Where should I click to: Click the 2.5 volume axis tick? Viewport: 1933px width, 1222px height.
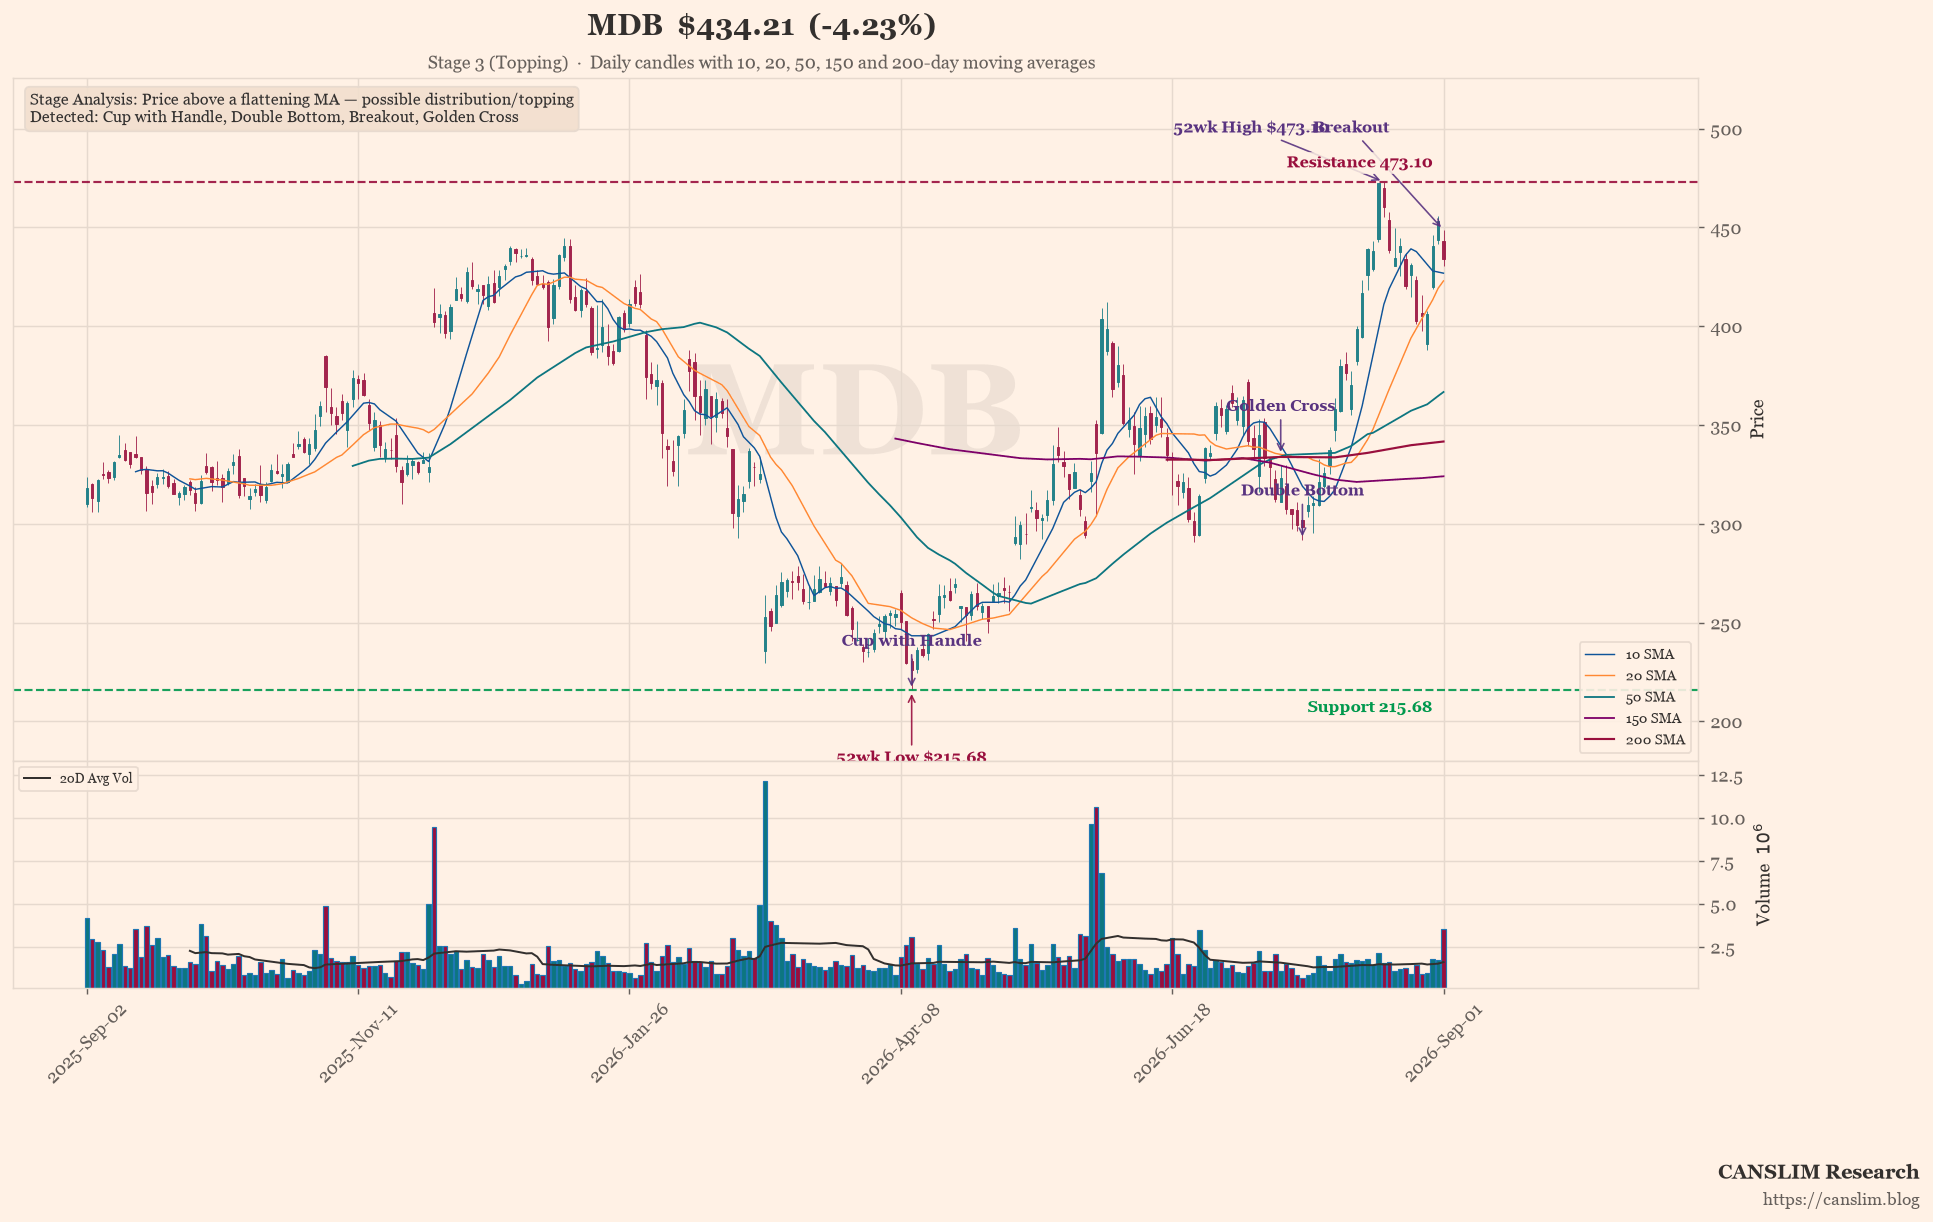[1723, 948]
